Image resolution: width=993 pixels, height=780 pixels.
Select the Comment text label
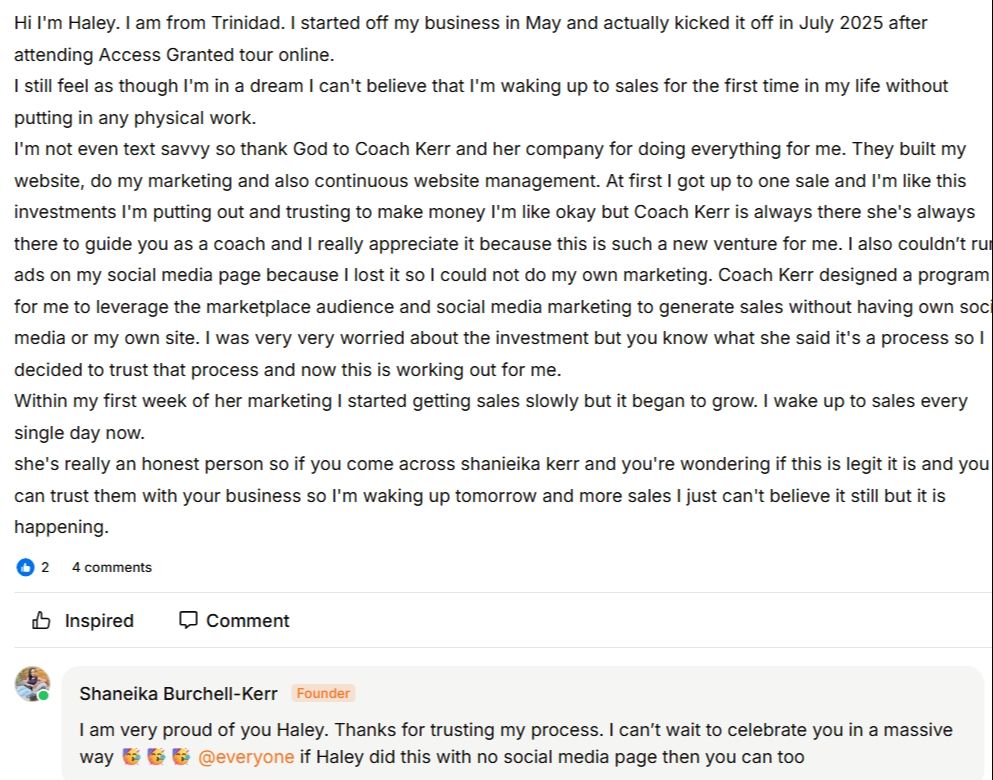[x=248, y=620]
